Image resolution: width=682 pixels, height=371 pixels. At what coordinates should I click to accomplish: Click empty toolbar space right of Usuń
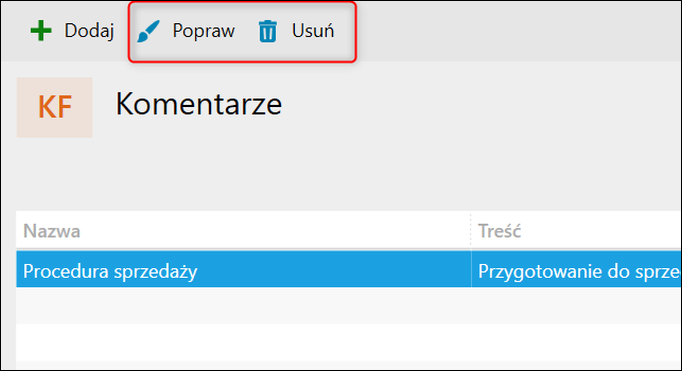pyautogui.click(x=518, y=31)
